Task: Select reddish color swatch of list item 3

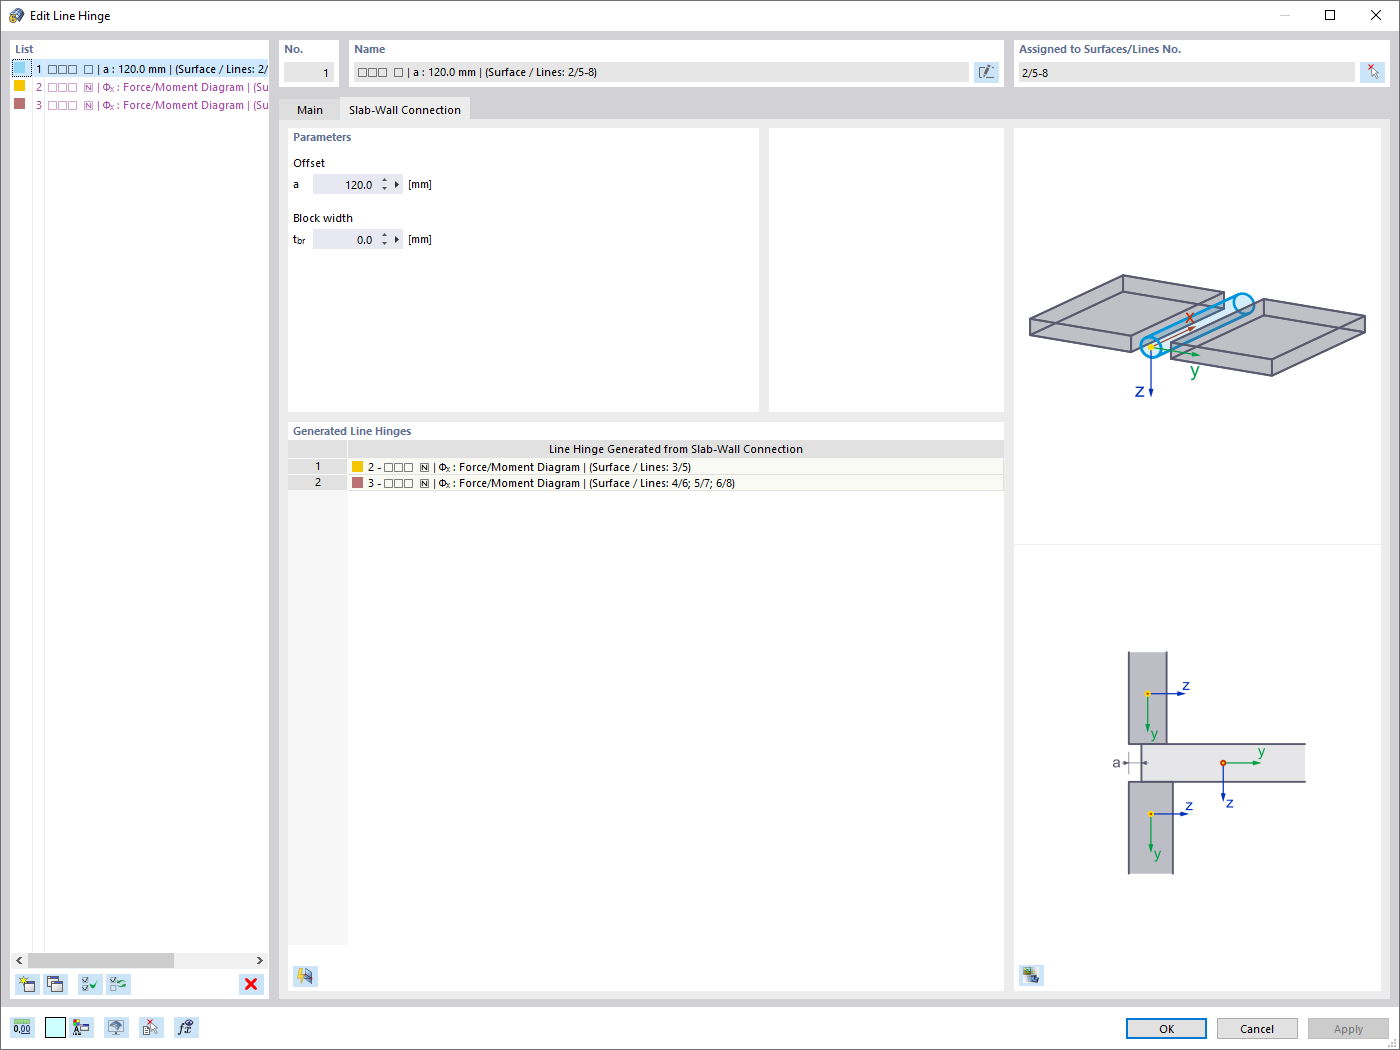Action: click(x=19, y=104)
